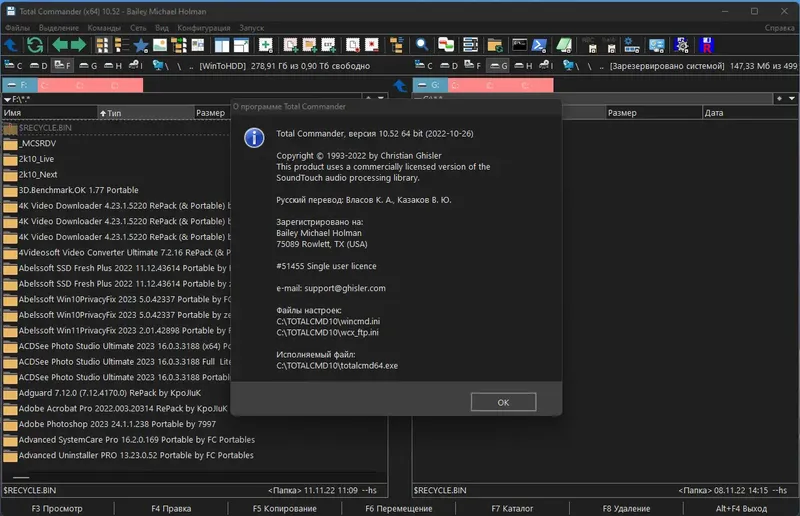Click blue arrow between panel tabs

pyautogui.click(x=400, y=85)
